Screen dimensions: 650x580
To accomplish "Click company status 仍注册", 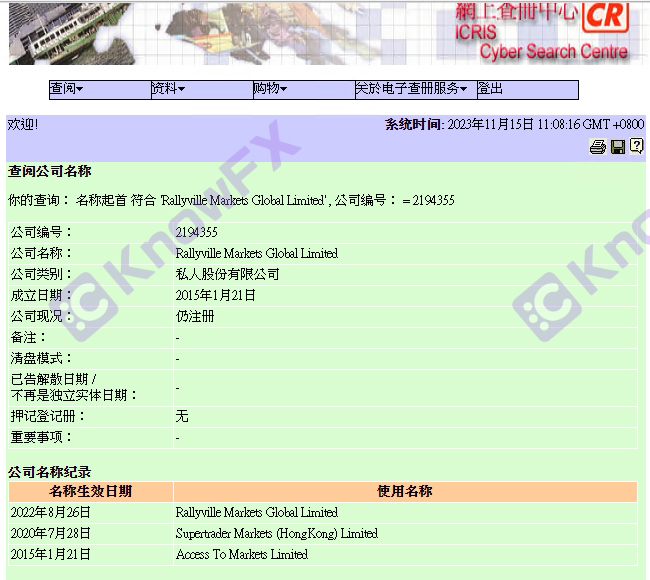I will [195, 316].
